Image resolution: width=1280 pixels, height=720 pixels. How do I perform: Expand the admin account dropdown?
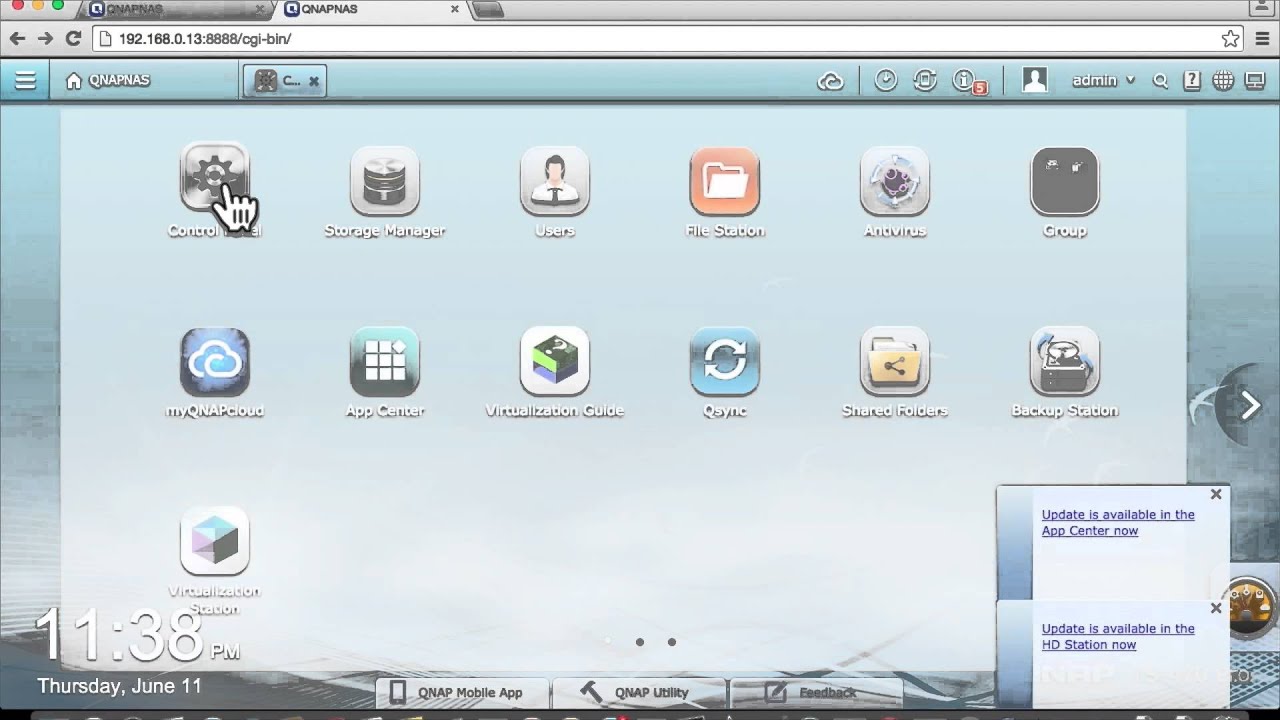1104,80
